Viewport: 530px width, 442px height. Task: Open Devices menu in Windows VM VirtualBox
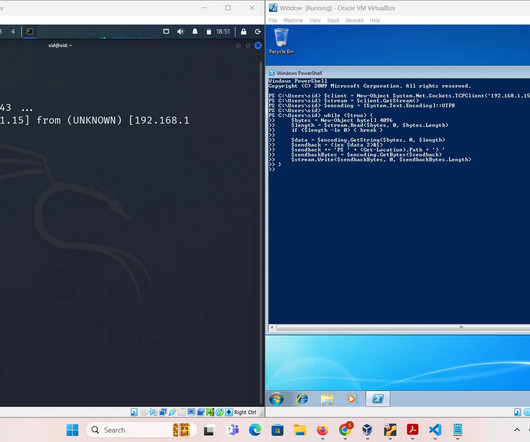[x=354, y=20]
